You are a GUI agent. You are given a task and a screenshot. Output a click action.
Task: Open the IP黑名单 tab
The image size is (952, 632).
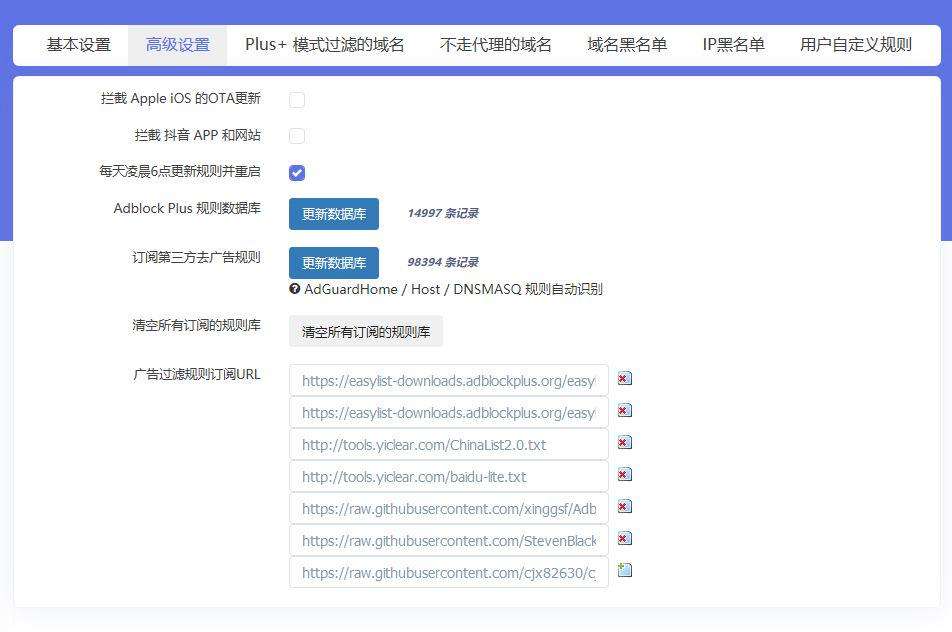point(732,44)
